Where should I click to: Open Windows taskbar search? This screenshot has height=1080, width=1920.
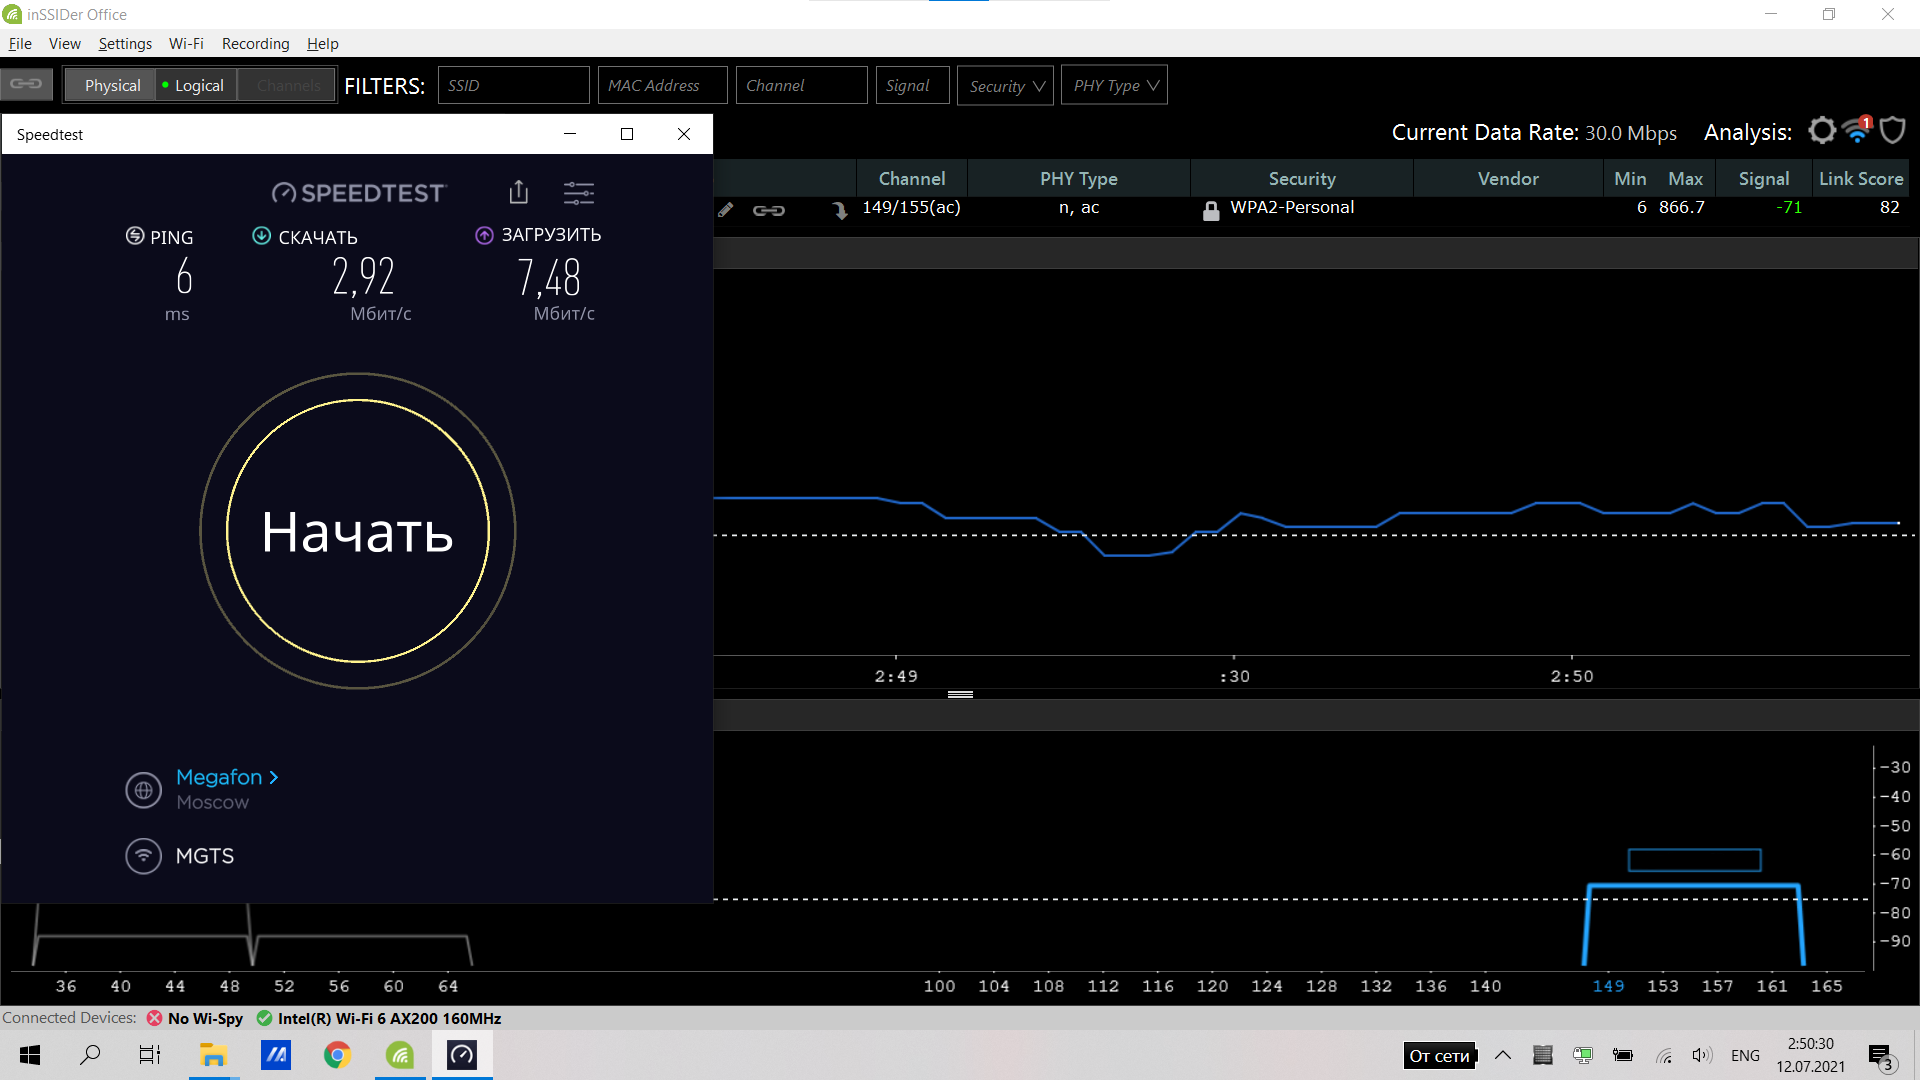point(90,1055)
